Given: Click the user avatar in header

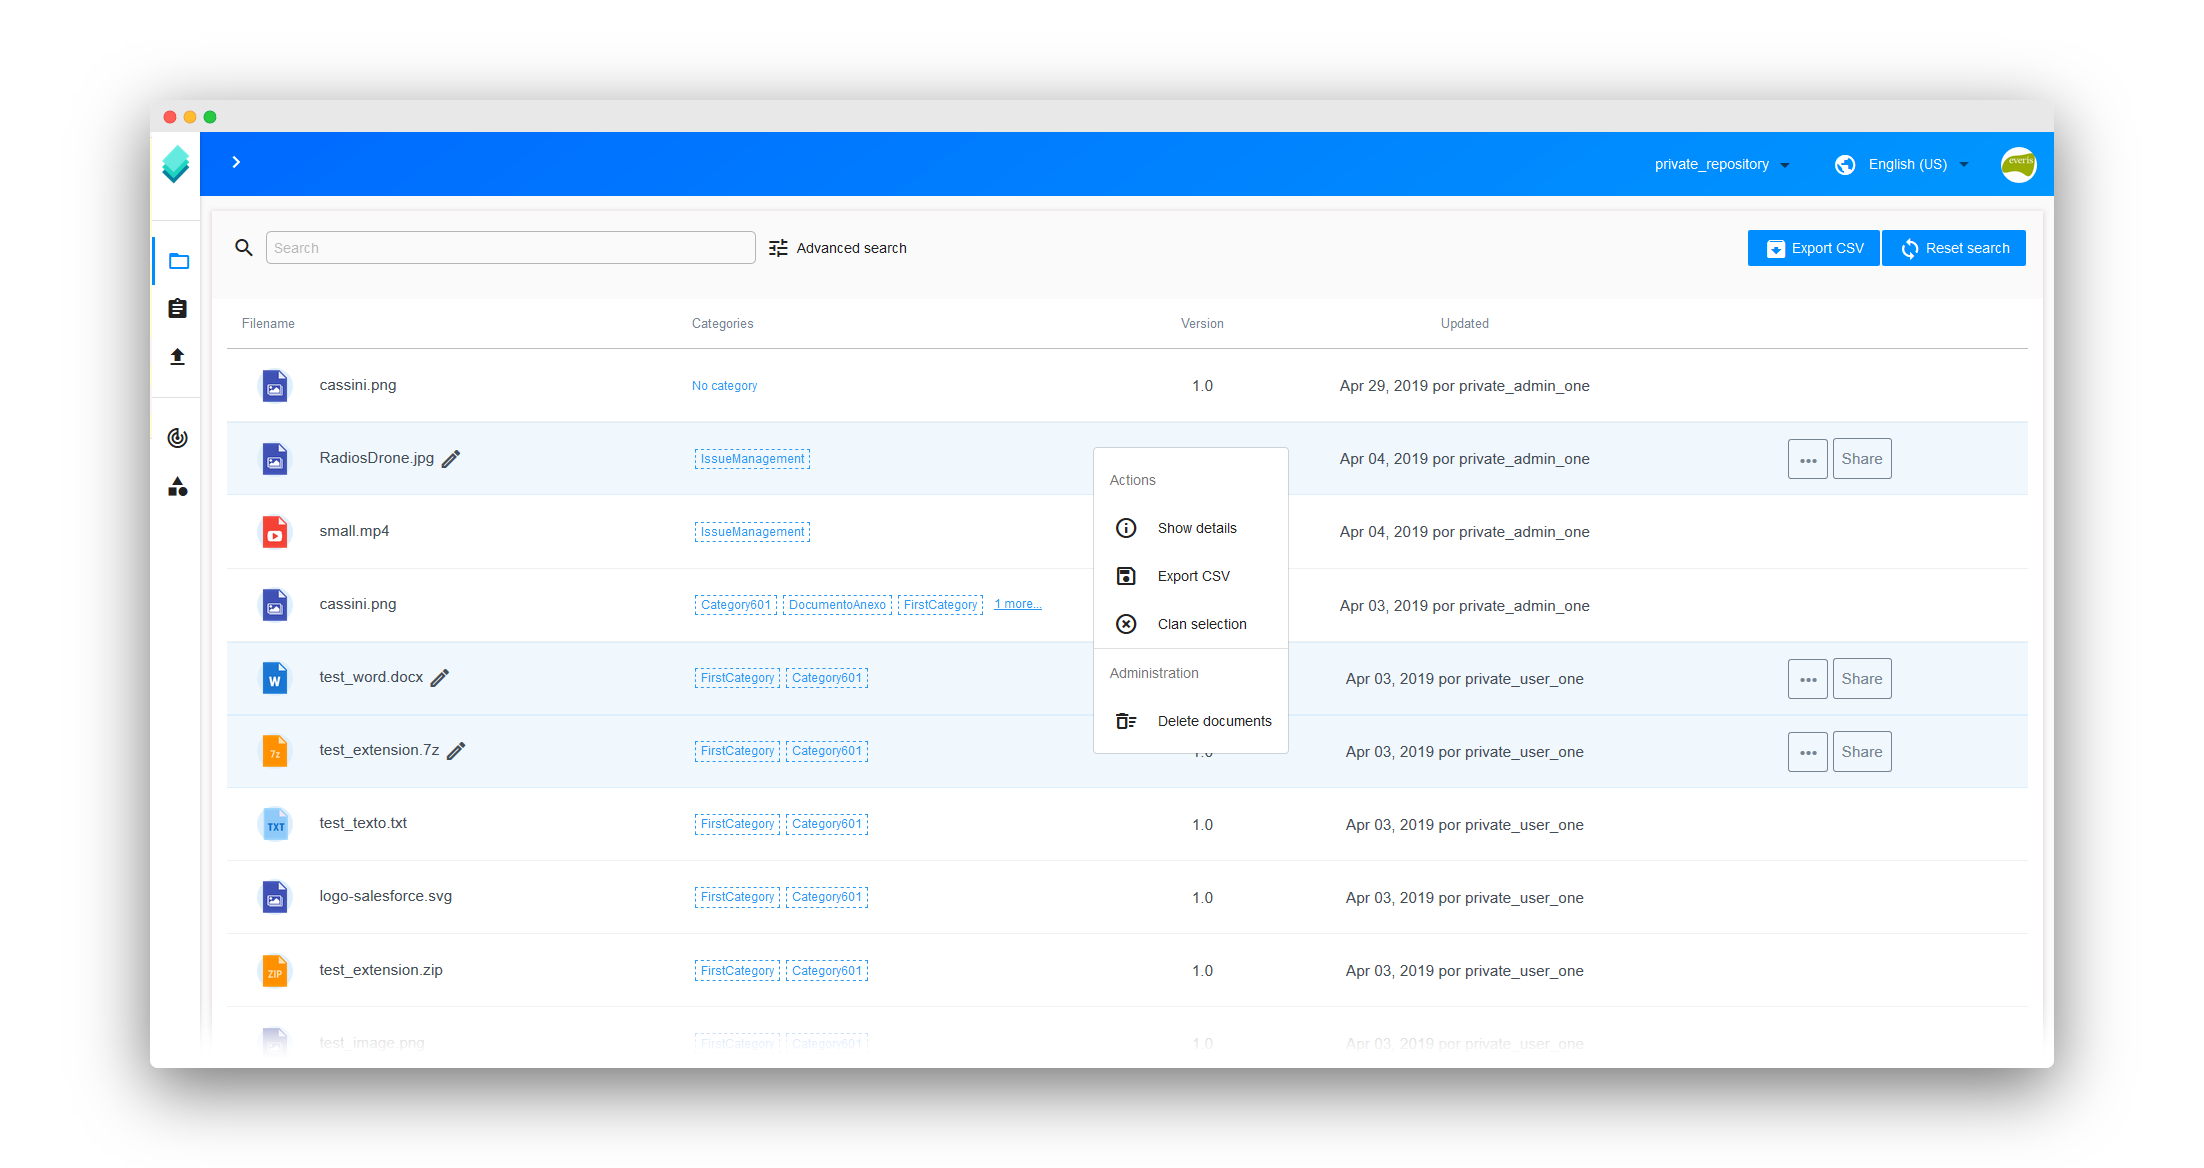Looking at the screenshot, I should (x=2018, y=164).
